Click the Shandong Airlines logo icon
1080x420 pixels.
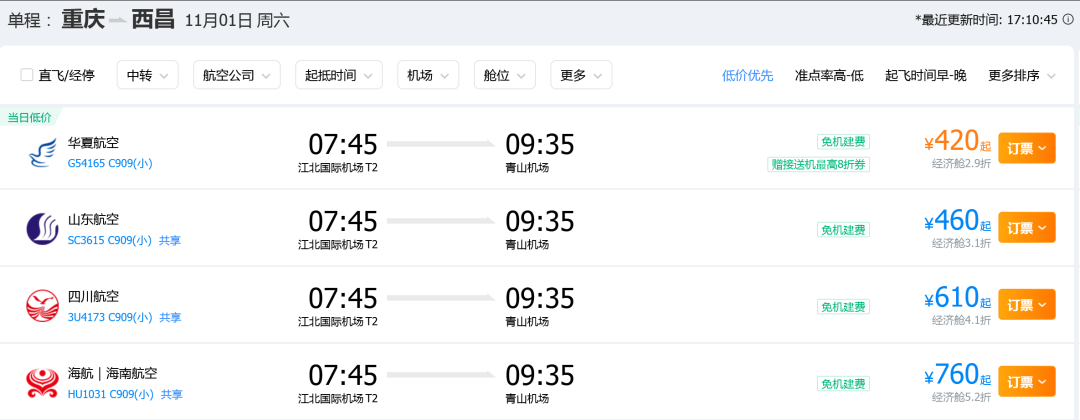(42, 229)
